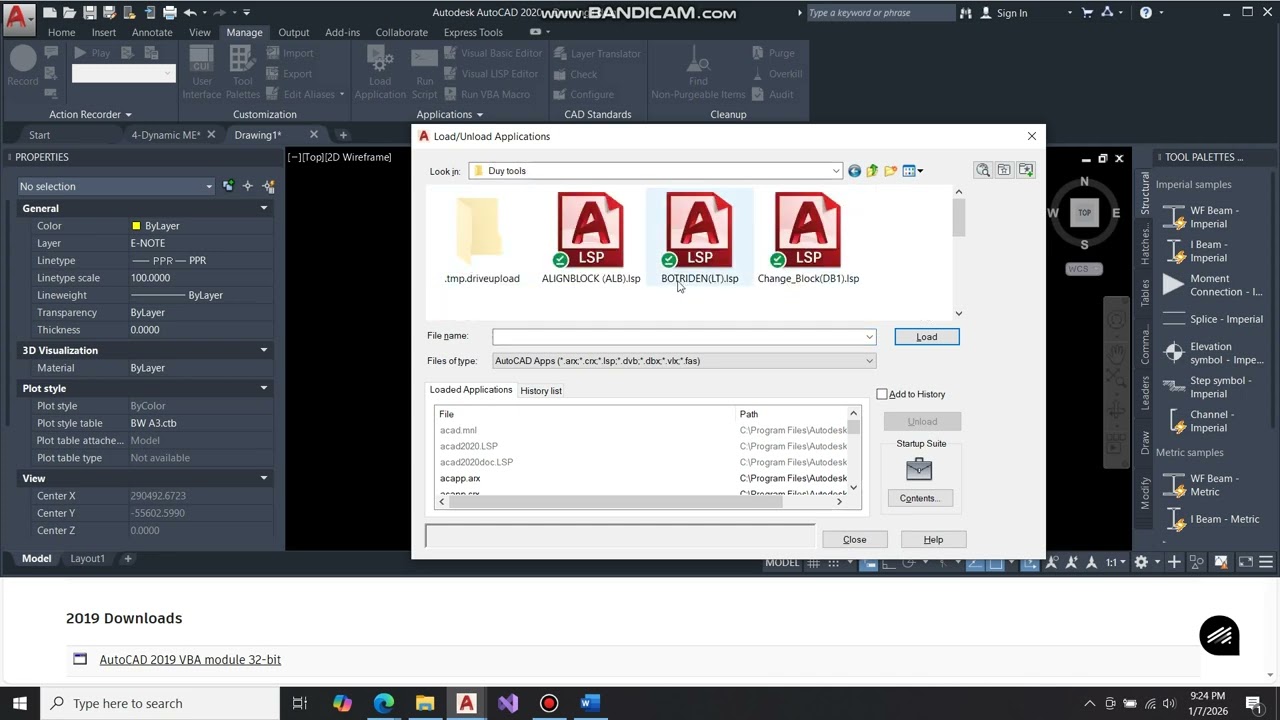This screenshot has width=1280, height=720.
Task: Open the Structural palette tab
Action: (x=1145, y=193)
